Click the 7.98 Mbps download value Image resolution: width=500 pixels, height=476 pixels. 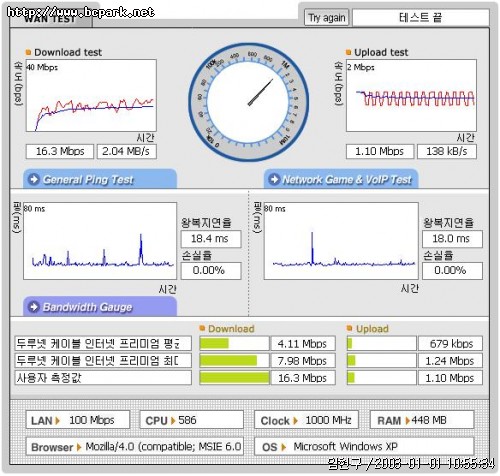click(303, 361)
